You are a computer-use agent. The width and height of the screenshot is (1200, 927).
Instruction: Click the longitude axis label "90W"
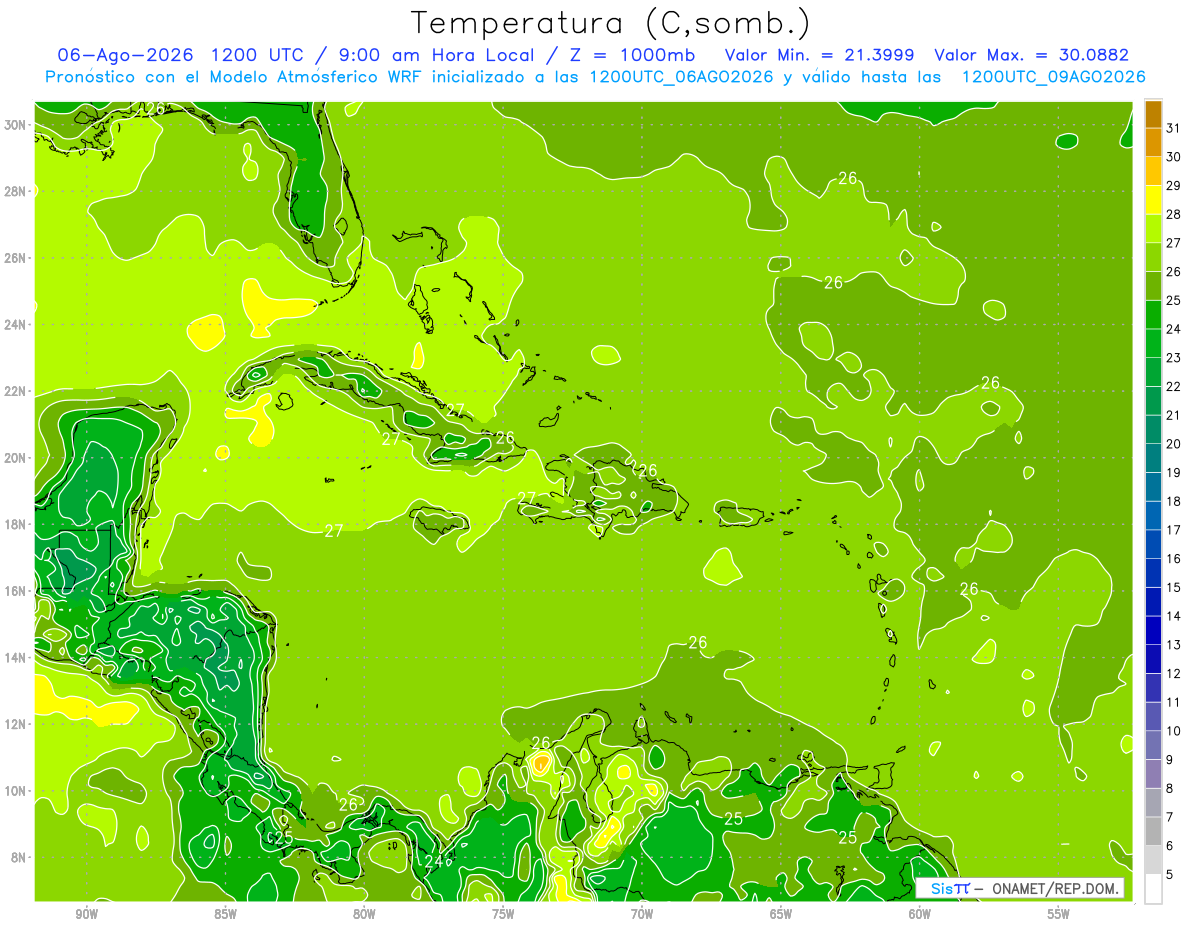[x=86, y=914]
